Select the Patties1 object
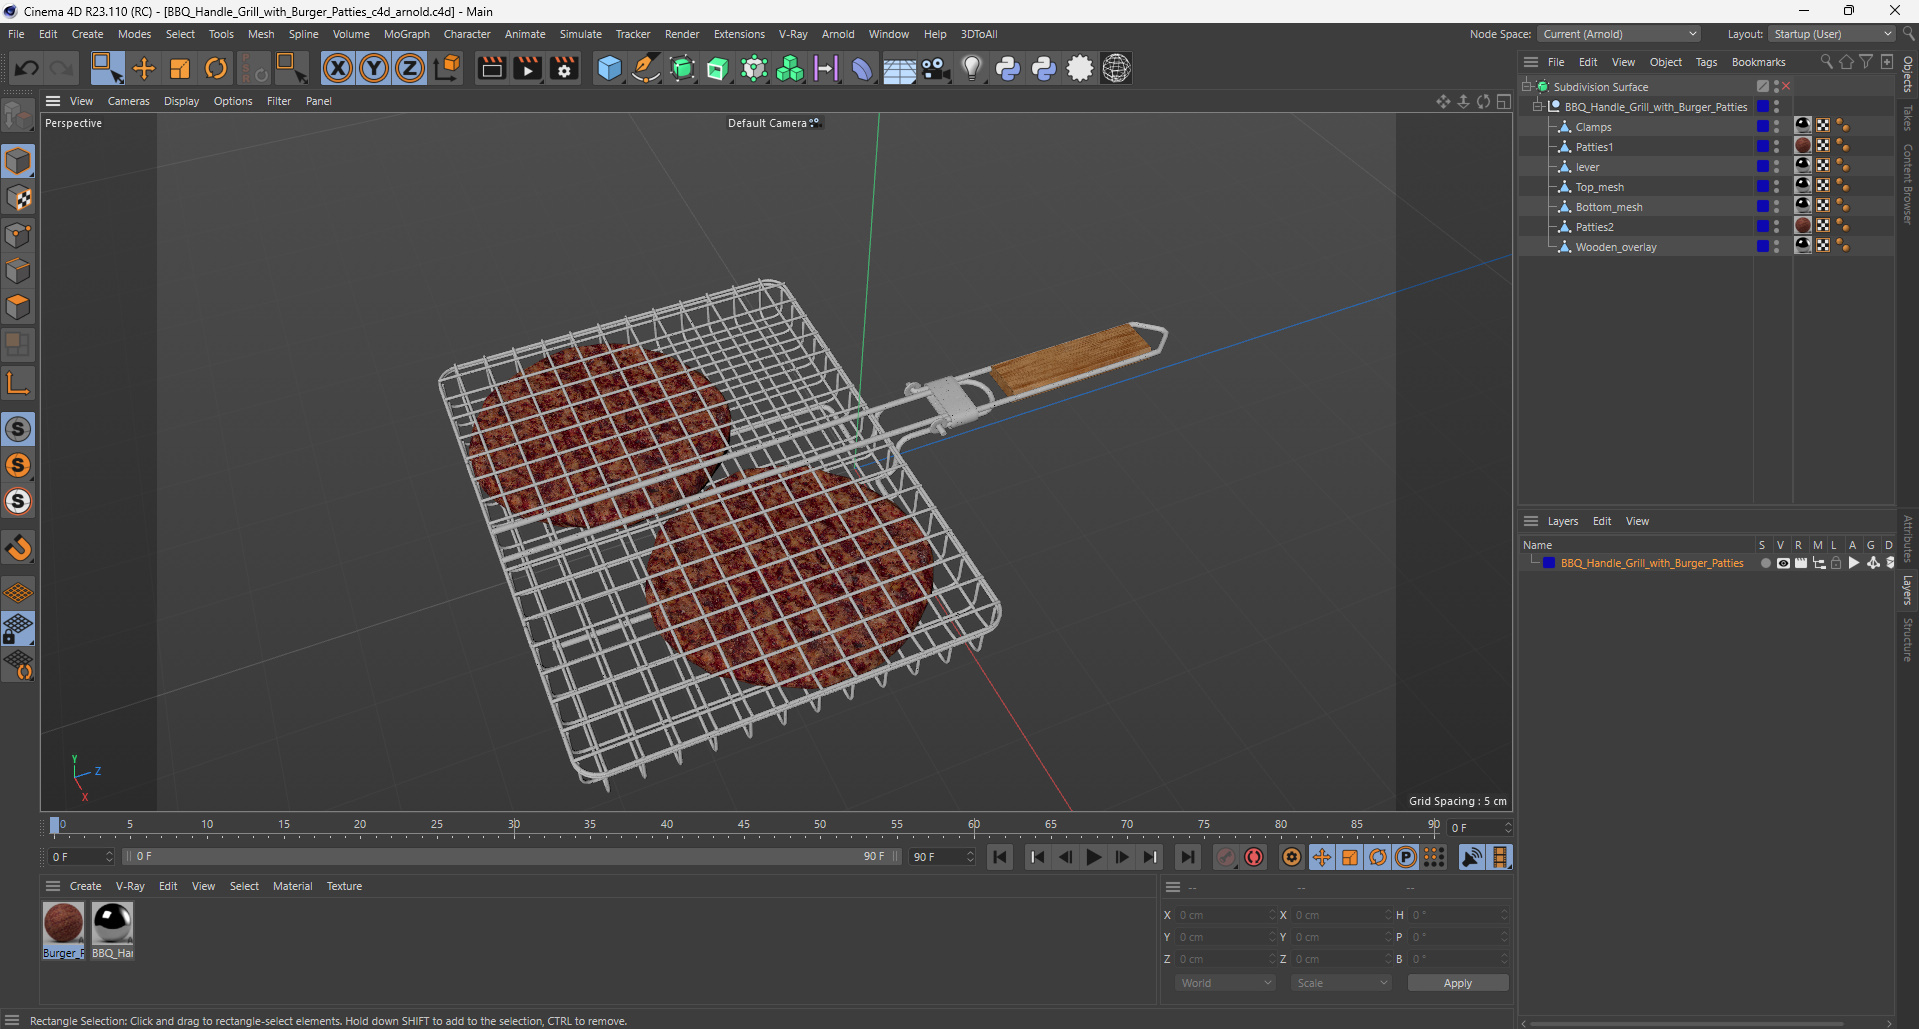The width and height of the screenshot is (1919, 1029). (1594, 147)
